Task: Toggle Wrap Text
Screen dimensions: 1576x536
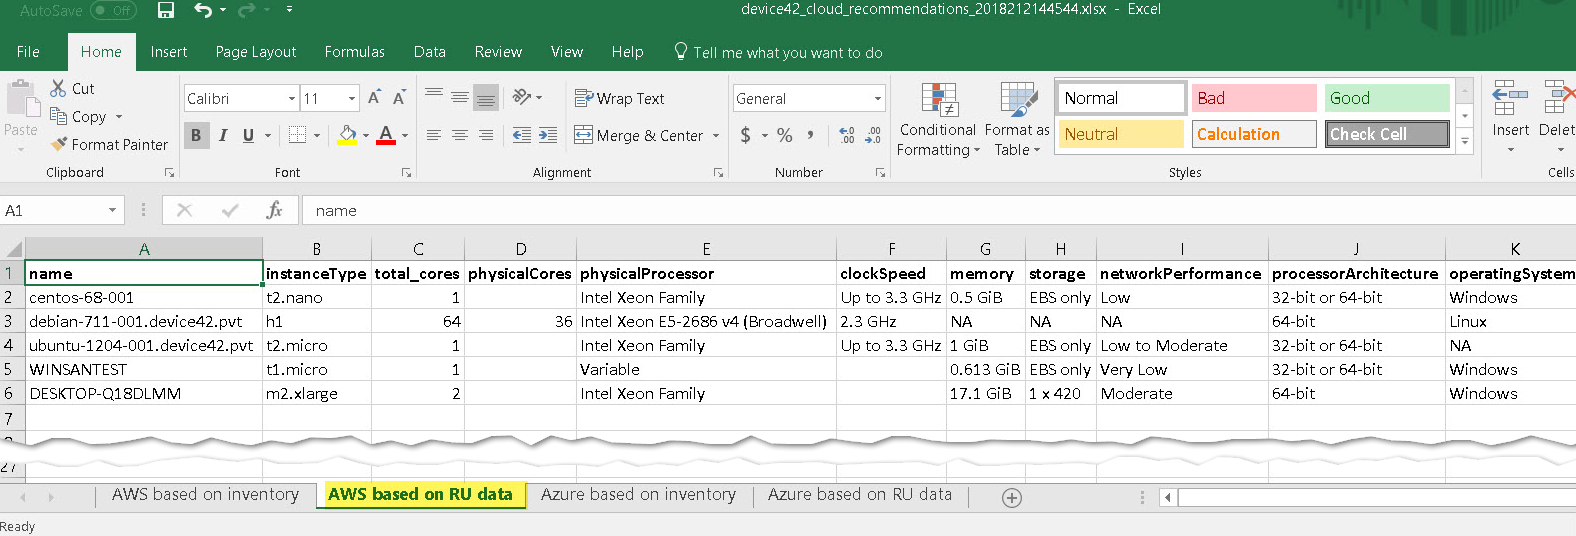Action: click(619, 98)
